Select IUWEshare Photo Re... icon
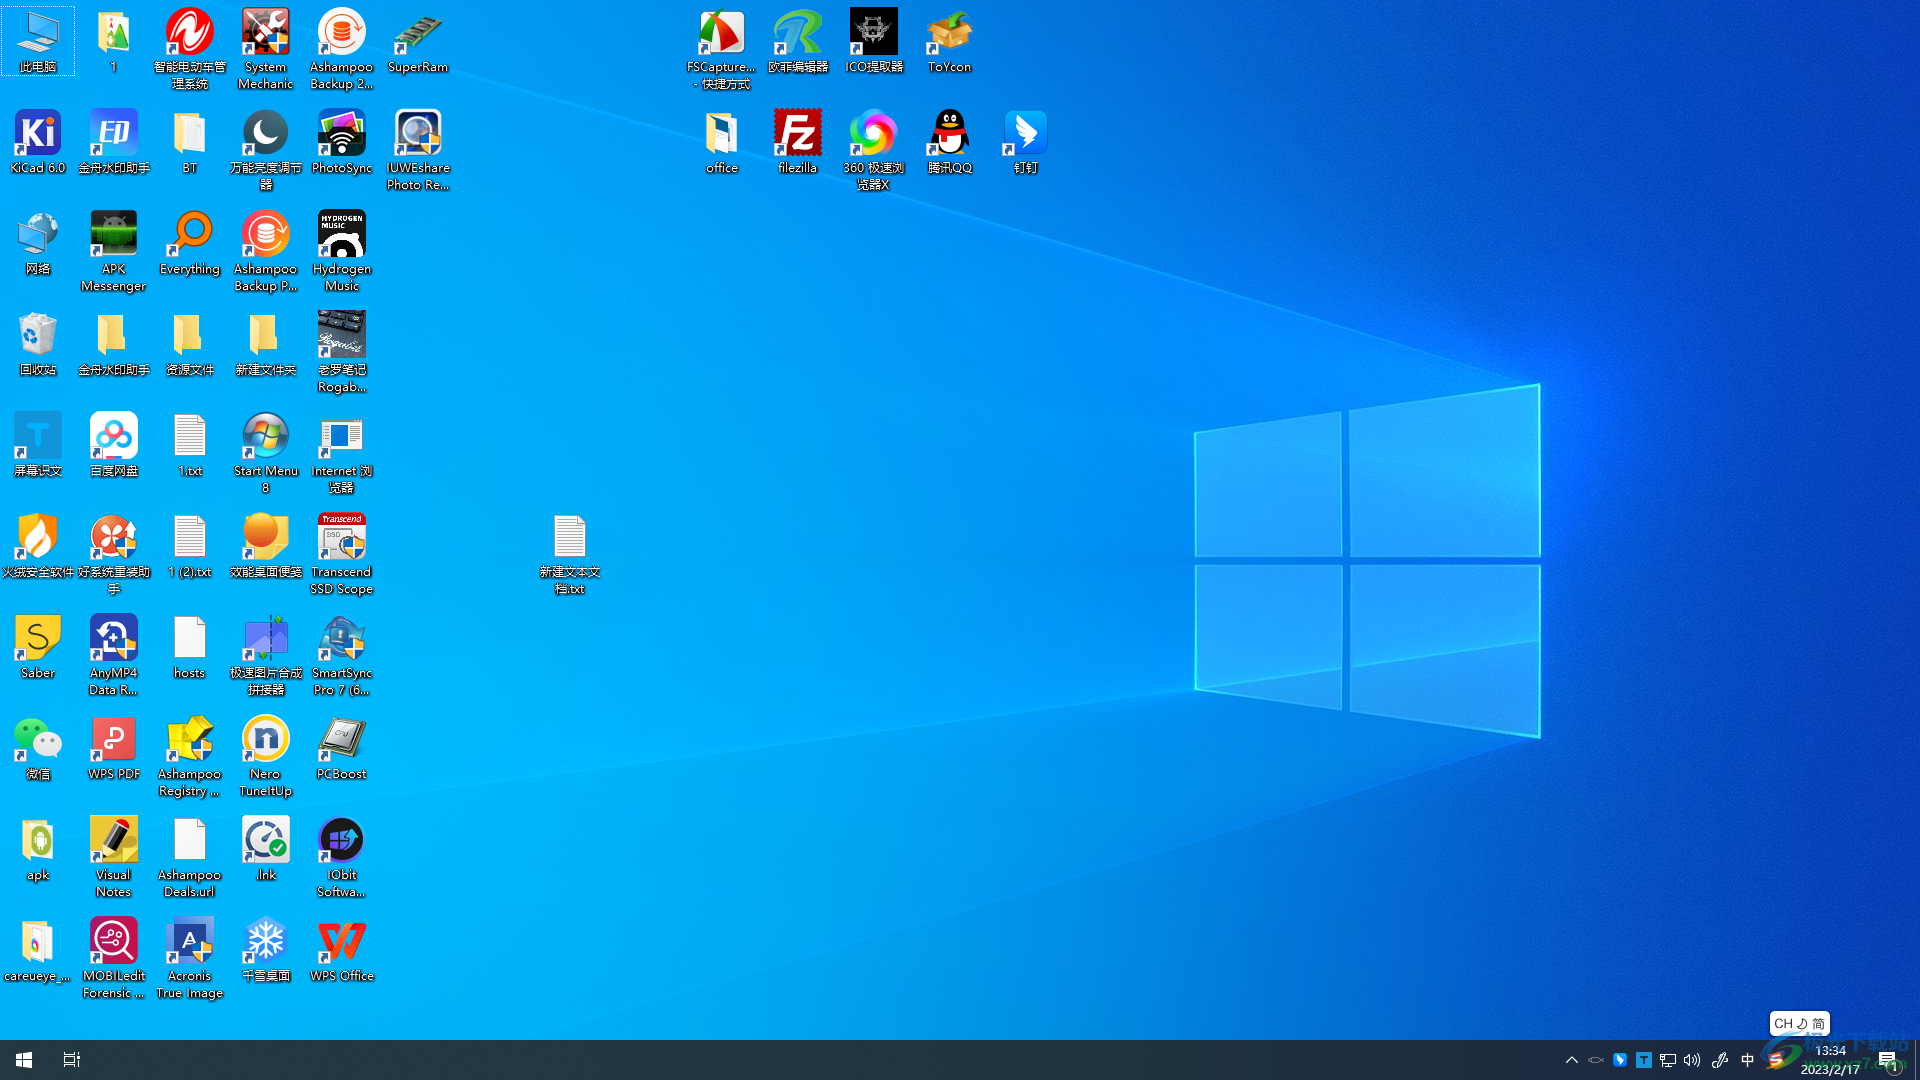Viewport: 1920px width, 1080px height. tap(418, 150)
